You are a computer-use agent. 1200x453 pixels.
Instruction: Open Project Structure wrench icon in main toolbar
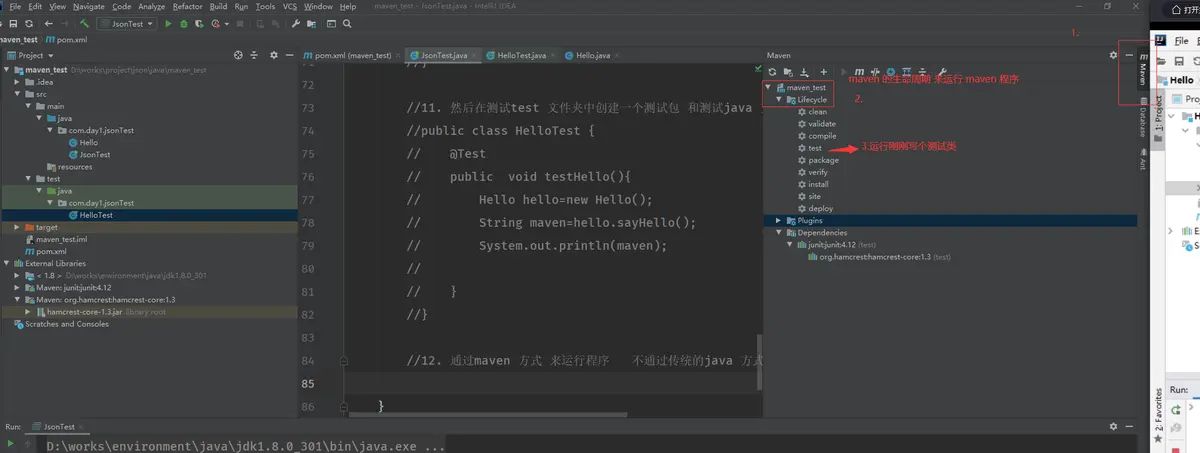coord(294,22)
